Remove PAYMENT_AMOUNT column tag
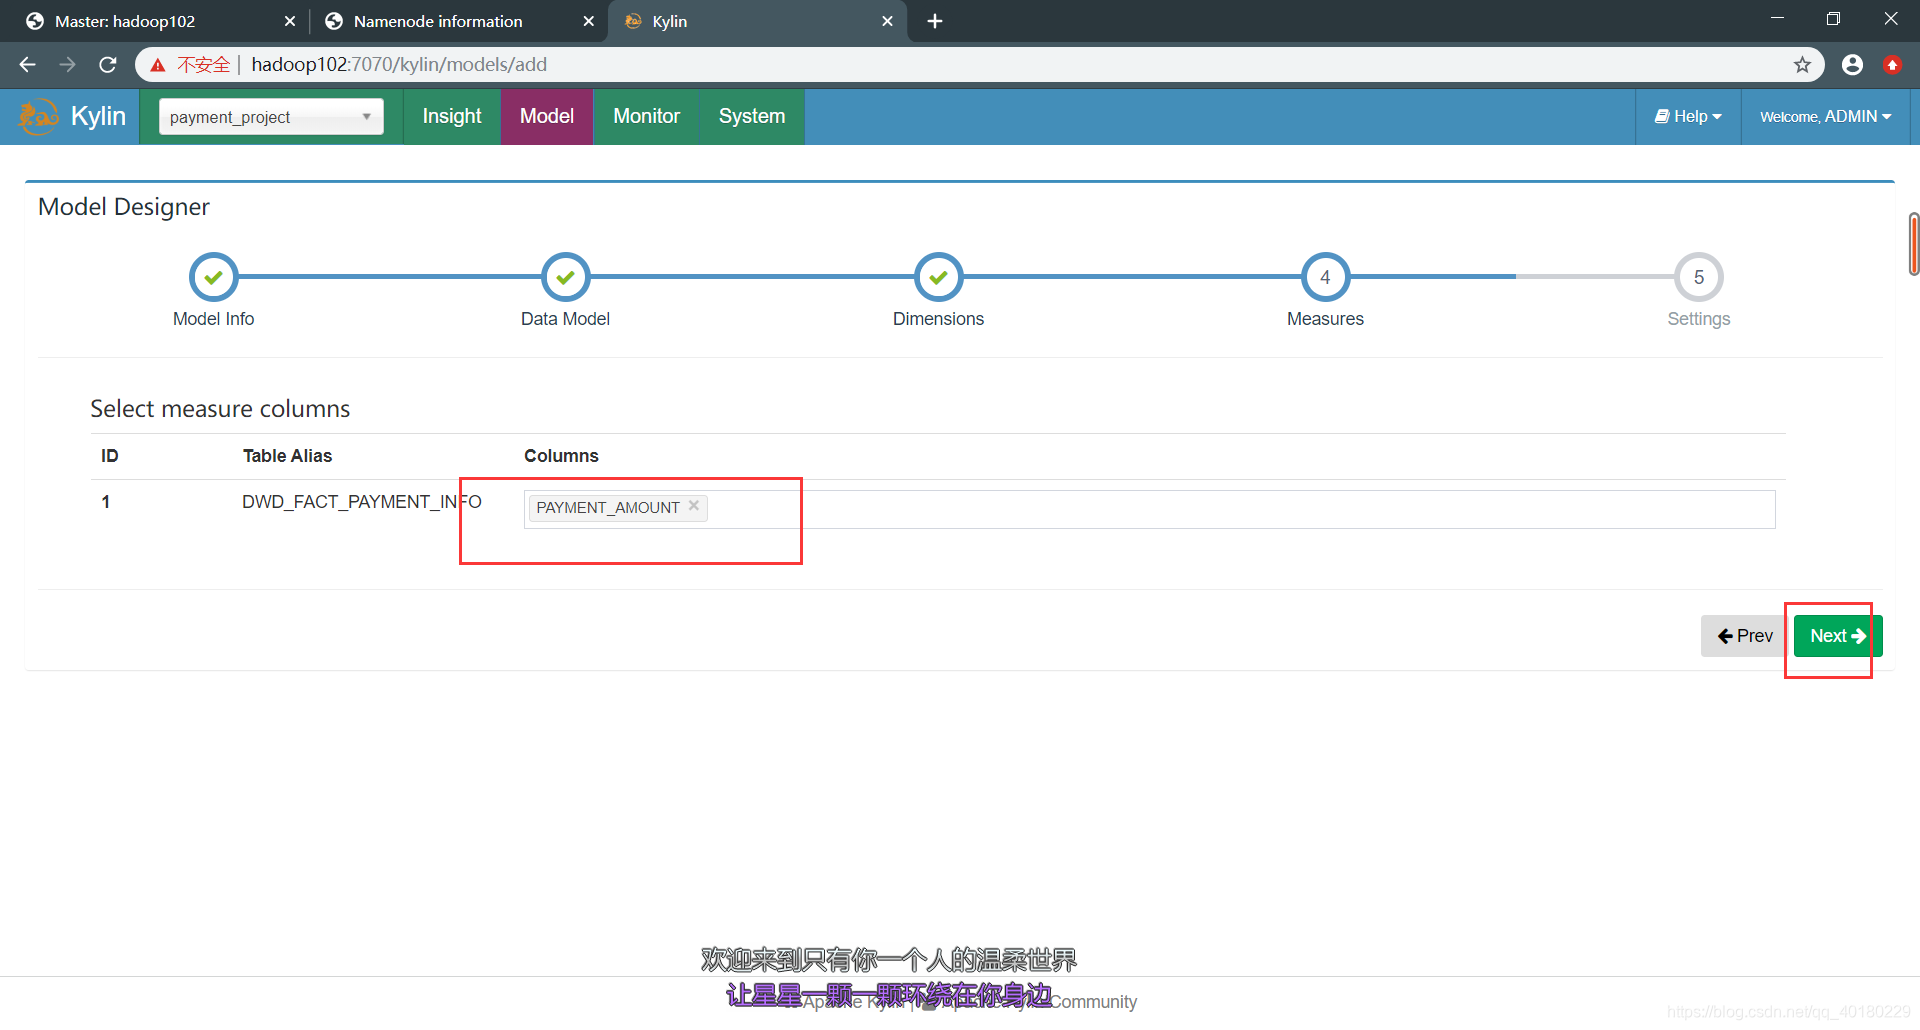The height and width of the screenshot is (1030, 1920). (x=694, y=506)
